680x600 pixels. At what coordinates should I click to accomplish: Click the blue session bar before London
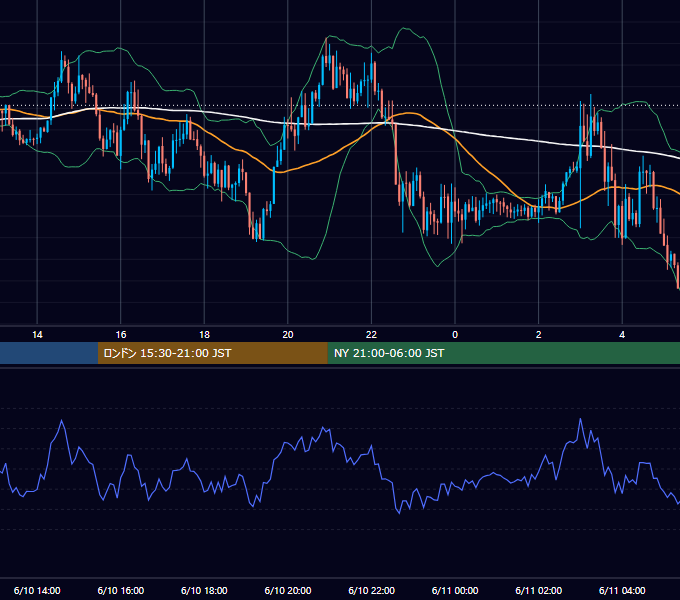click(x=49, y=353)
